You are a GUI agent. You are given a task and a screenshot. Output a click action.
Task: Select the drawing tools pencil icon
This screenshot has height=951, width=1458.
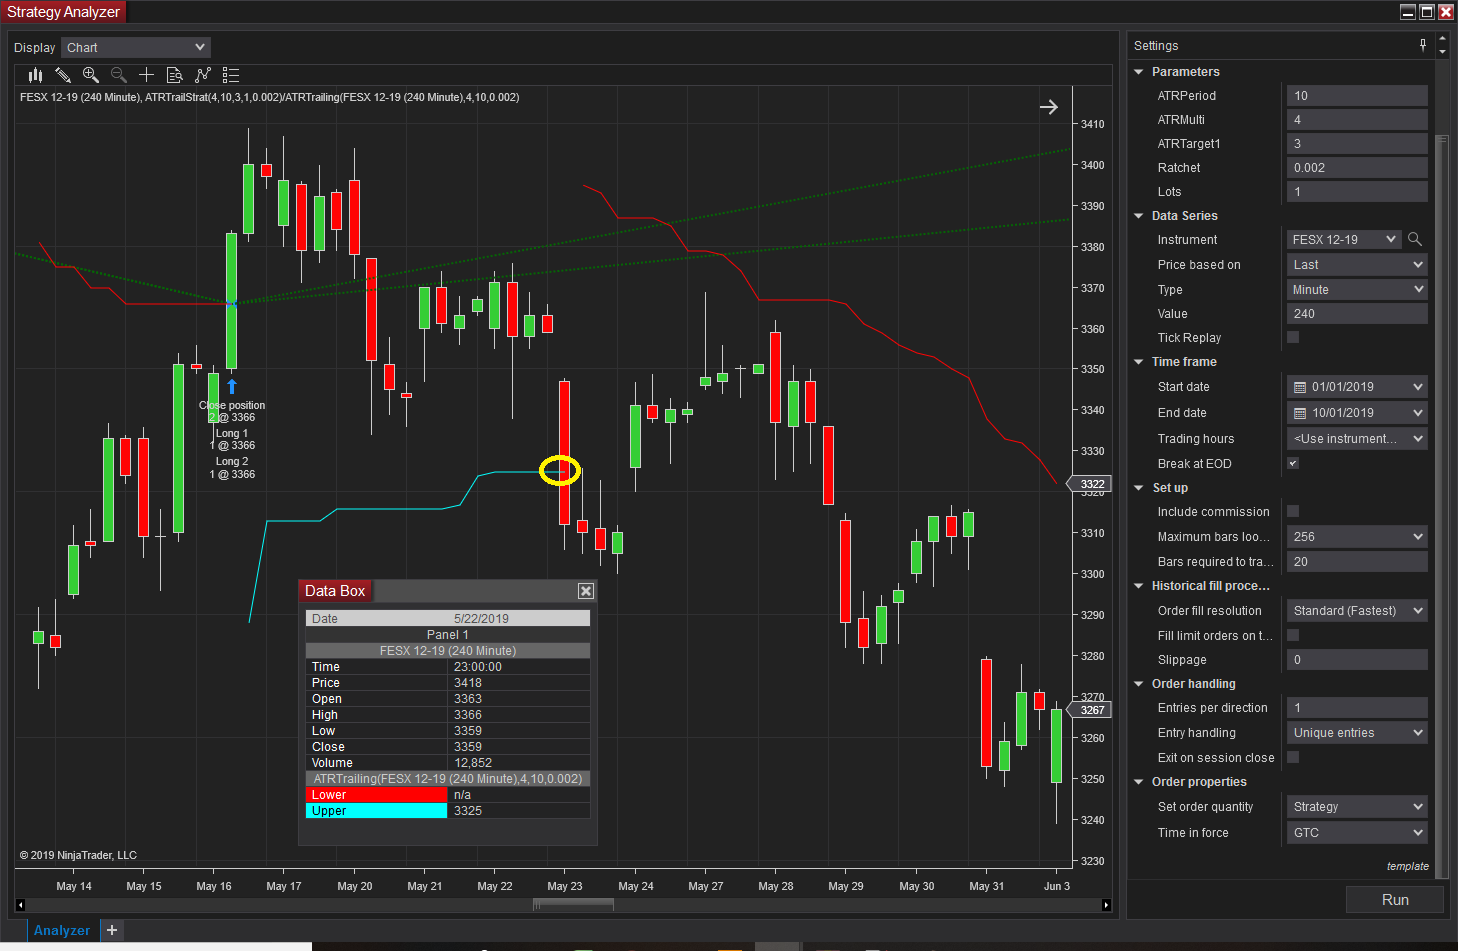pyautogui.click(x=63, y=75)
